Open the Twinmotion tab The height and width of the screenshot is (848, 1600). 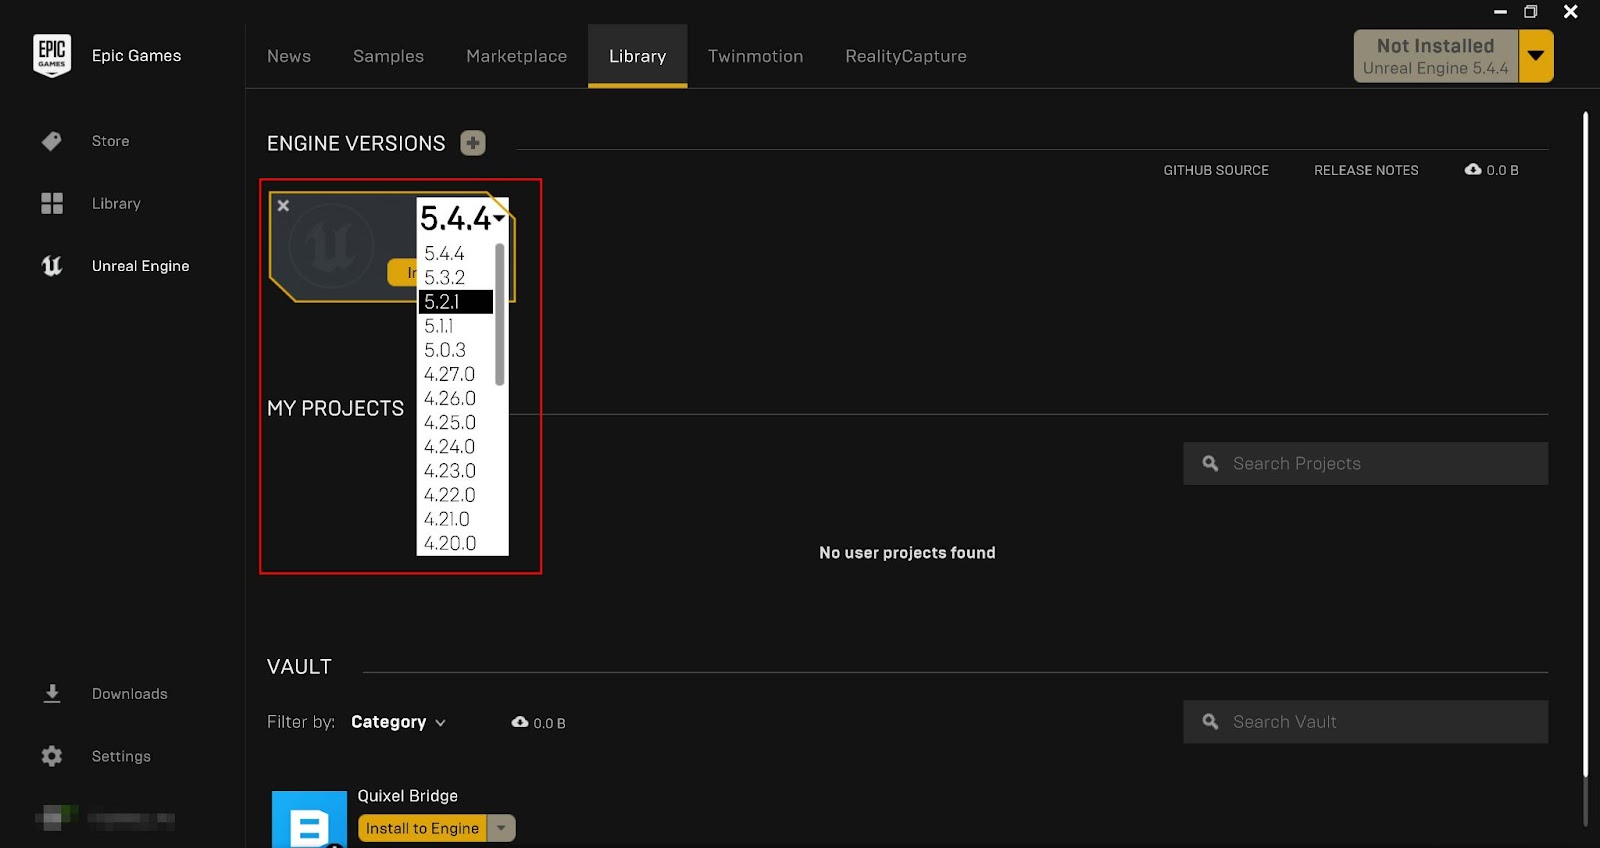(756, 56)
